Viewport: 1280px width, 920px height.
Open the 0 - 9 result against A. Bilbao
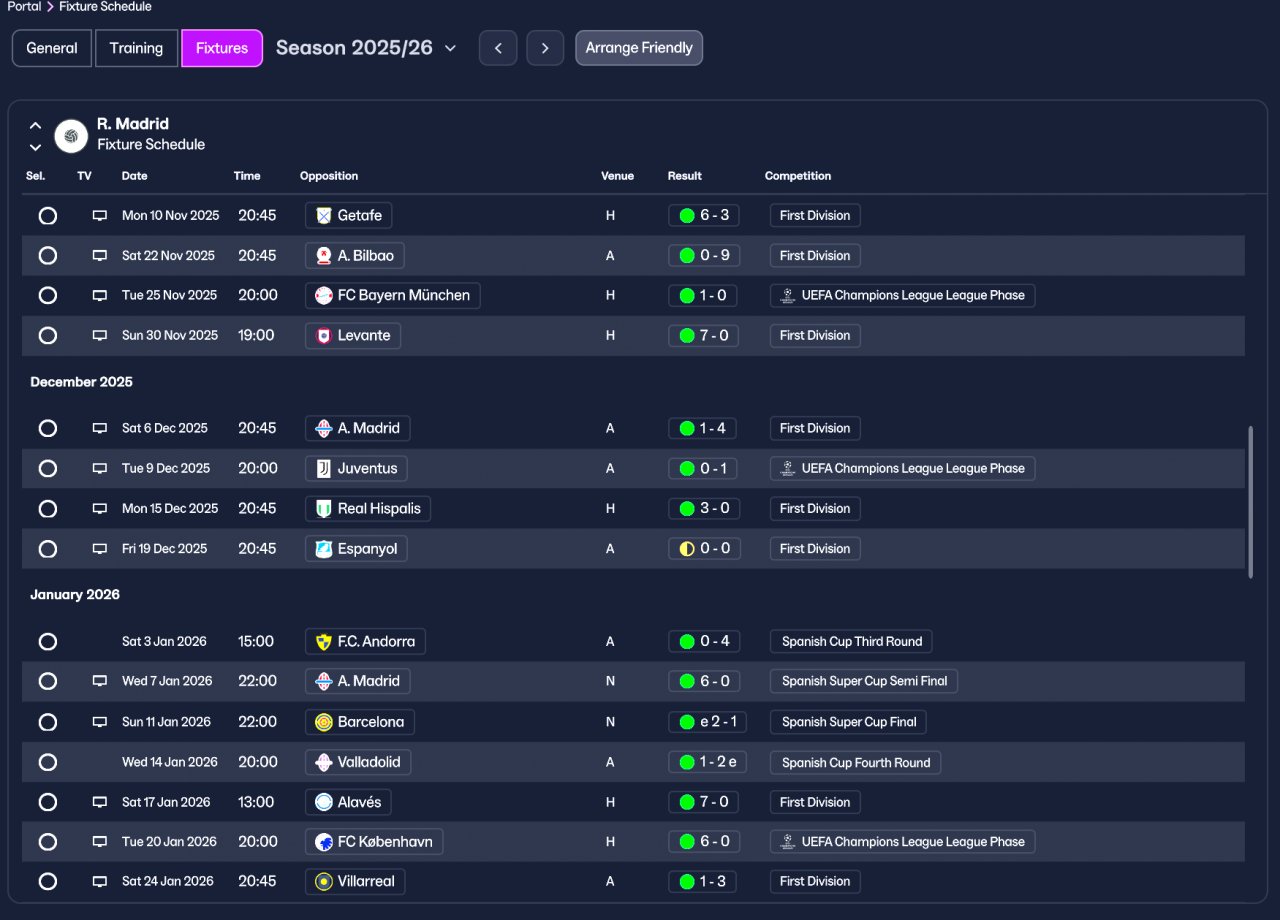point(704,255)
